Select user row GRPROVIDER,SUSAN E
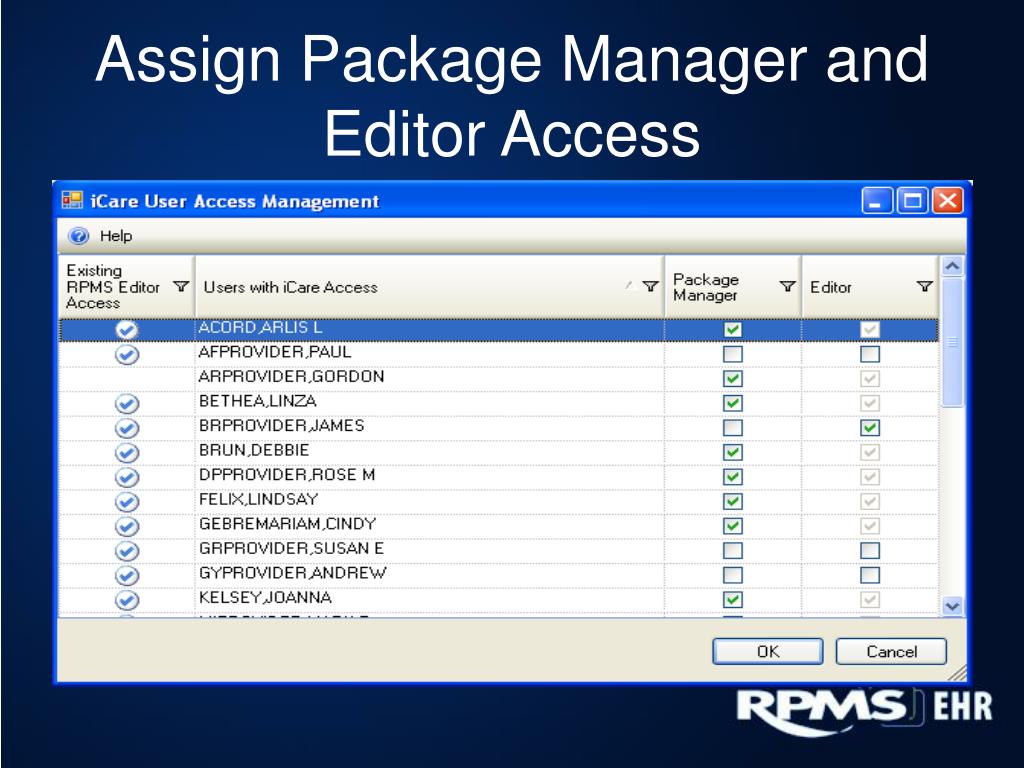This screenshot has width=1024, height=768. [498, 551]
